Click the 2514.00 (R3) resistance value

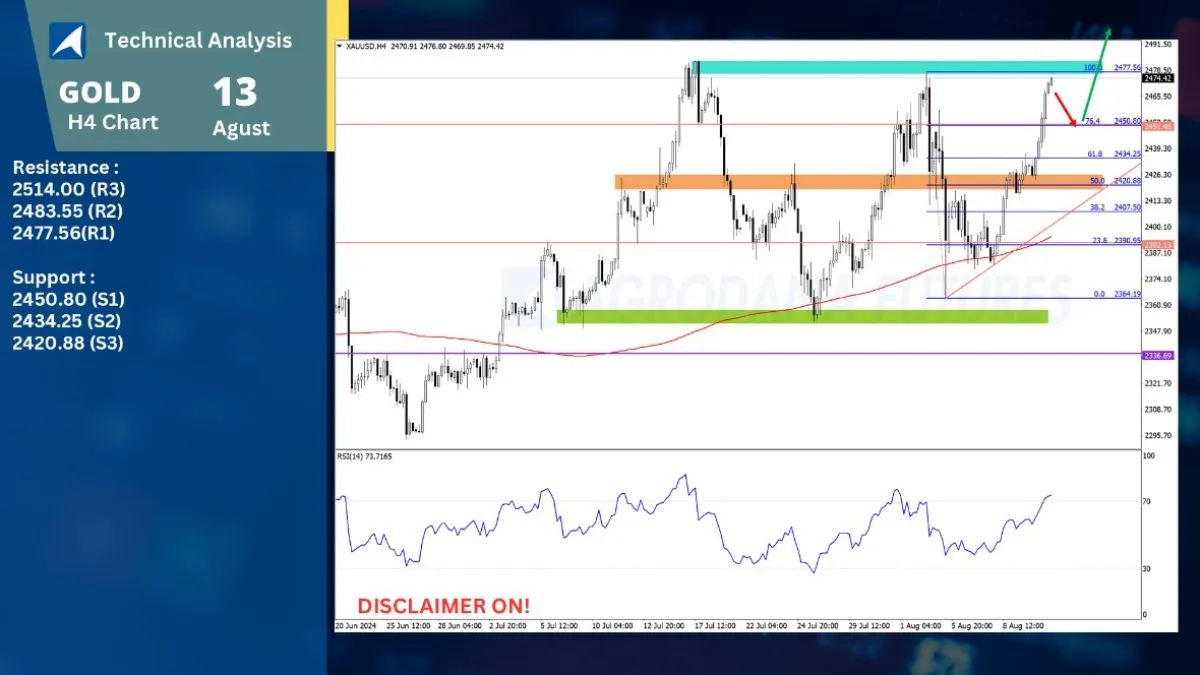69,189
